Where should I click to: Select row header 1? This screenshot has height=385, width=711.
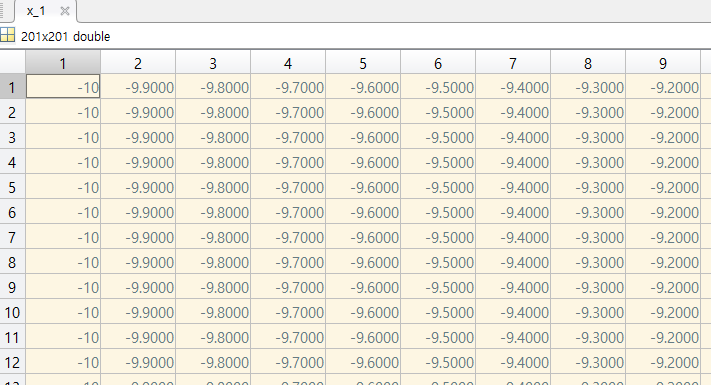(x=13, y=87)
